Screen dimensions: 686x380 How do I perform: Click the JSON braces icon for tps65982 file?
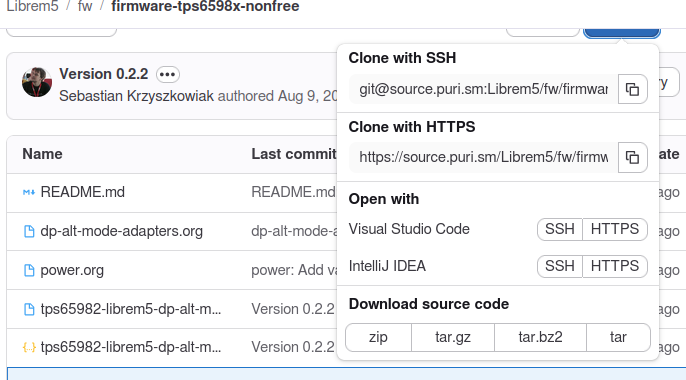(29, 348)
